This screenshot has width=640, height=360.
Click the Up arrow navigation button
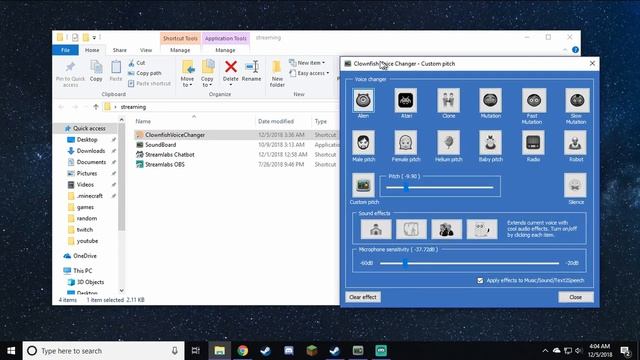[96, 107]
